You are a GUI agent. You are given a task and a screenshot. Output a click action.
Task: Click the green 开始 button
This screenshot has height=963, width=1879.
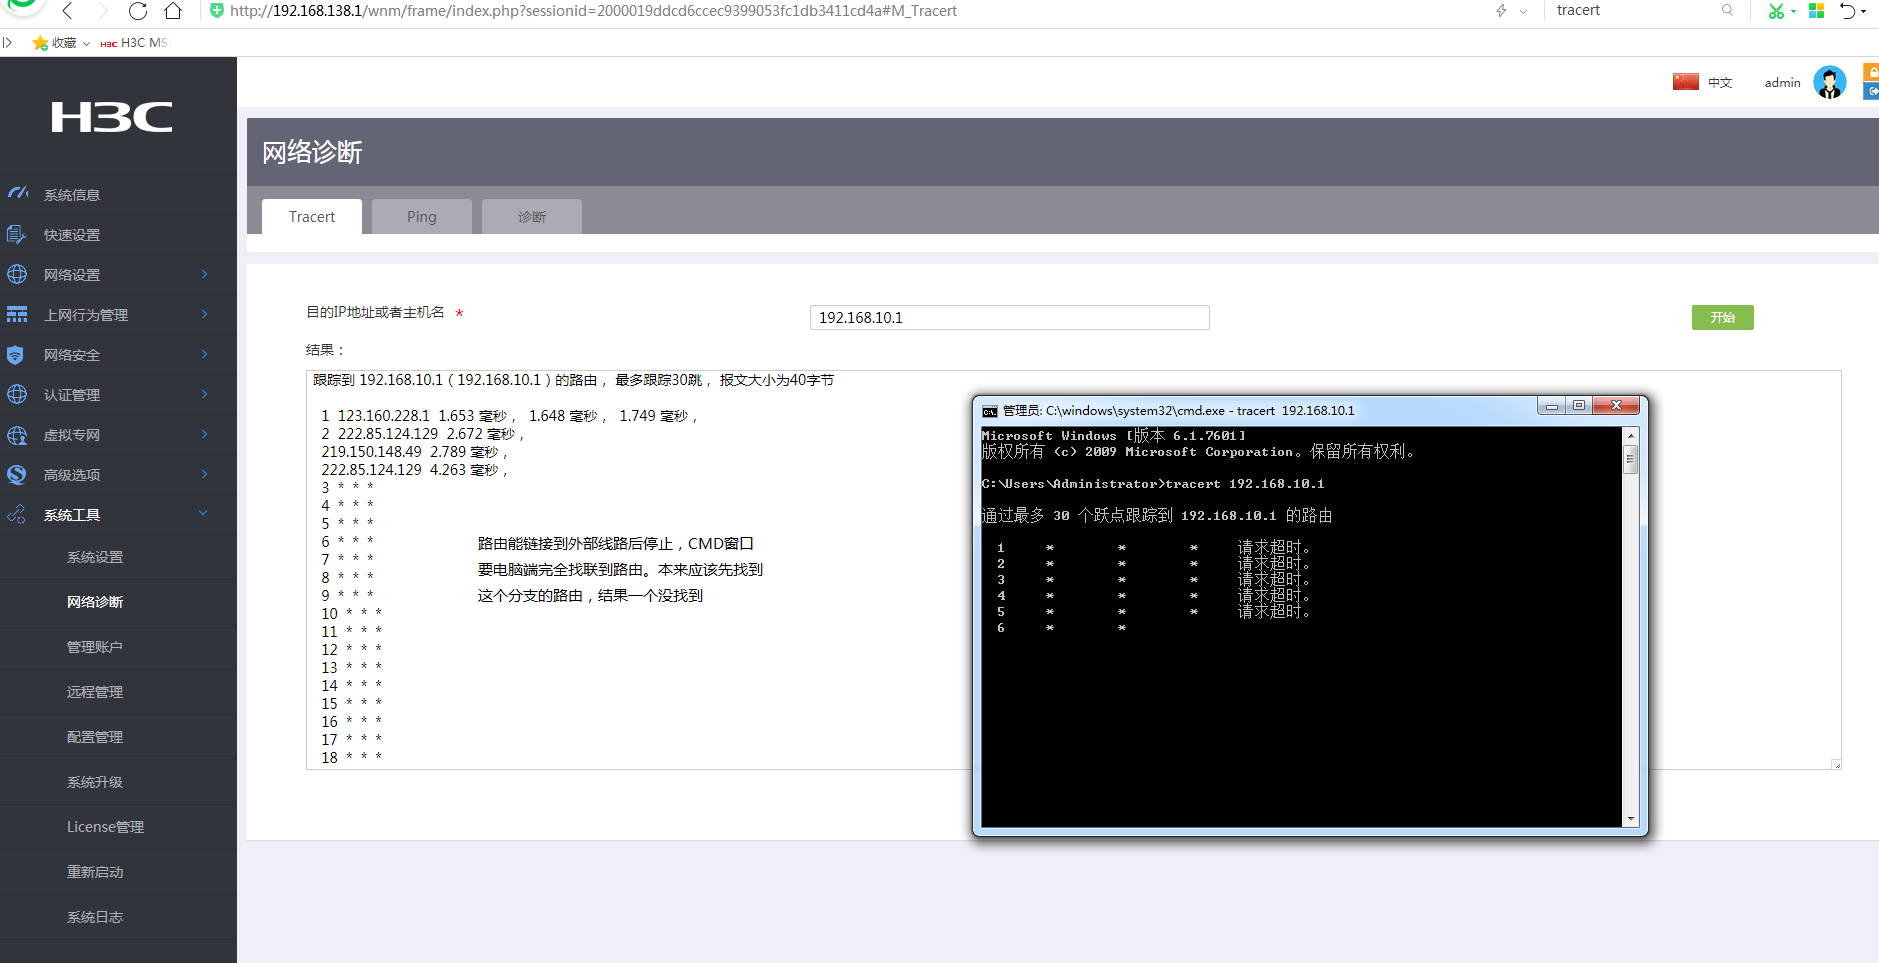point(1722,317)
